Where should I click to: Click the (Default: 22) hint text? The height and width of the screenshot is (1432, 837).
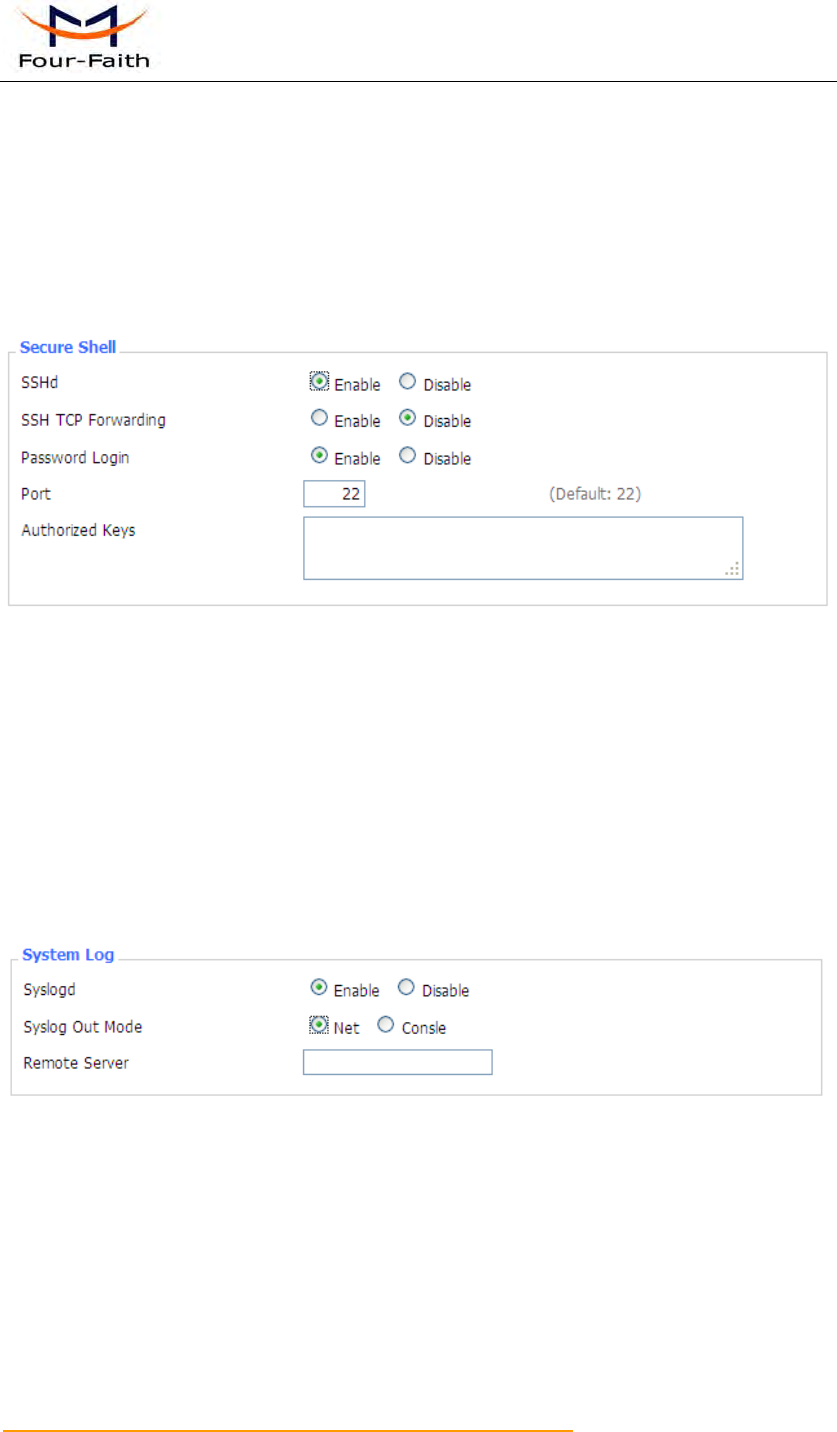[595, 494]
